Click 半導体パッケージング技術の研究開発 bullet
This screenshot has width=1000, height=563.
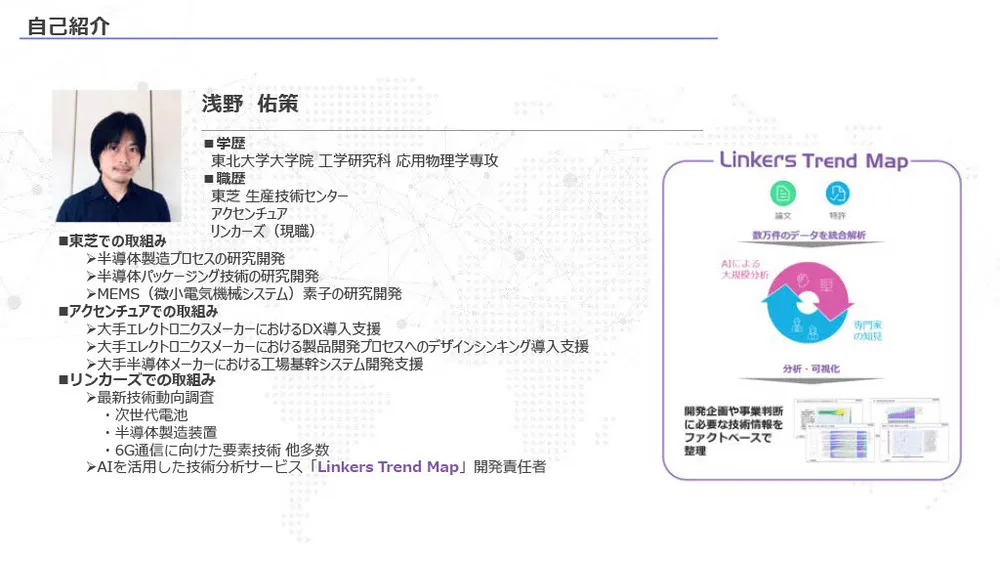(203, 276)
